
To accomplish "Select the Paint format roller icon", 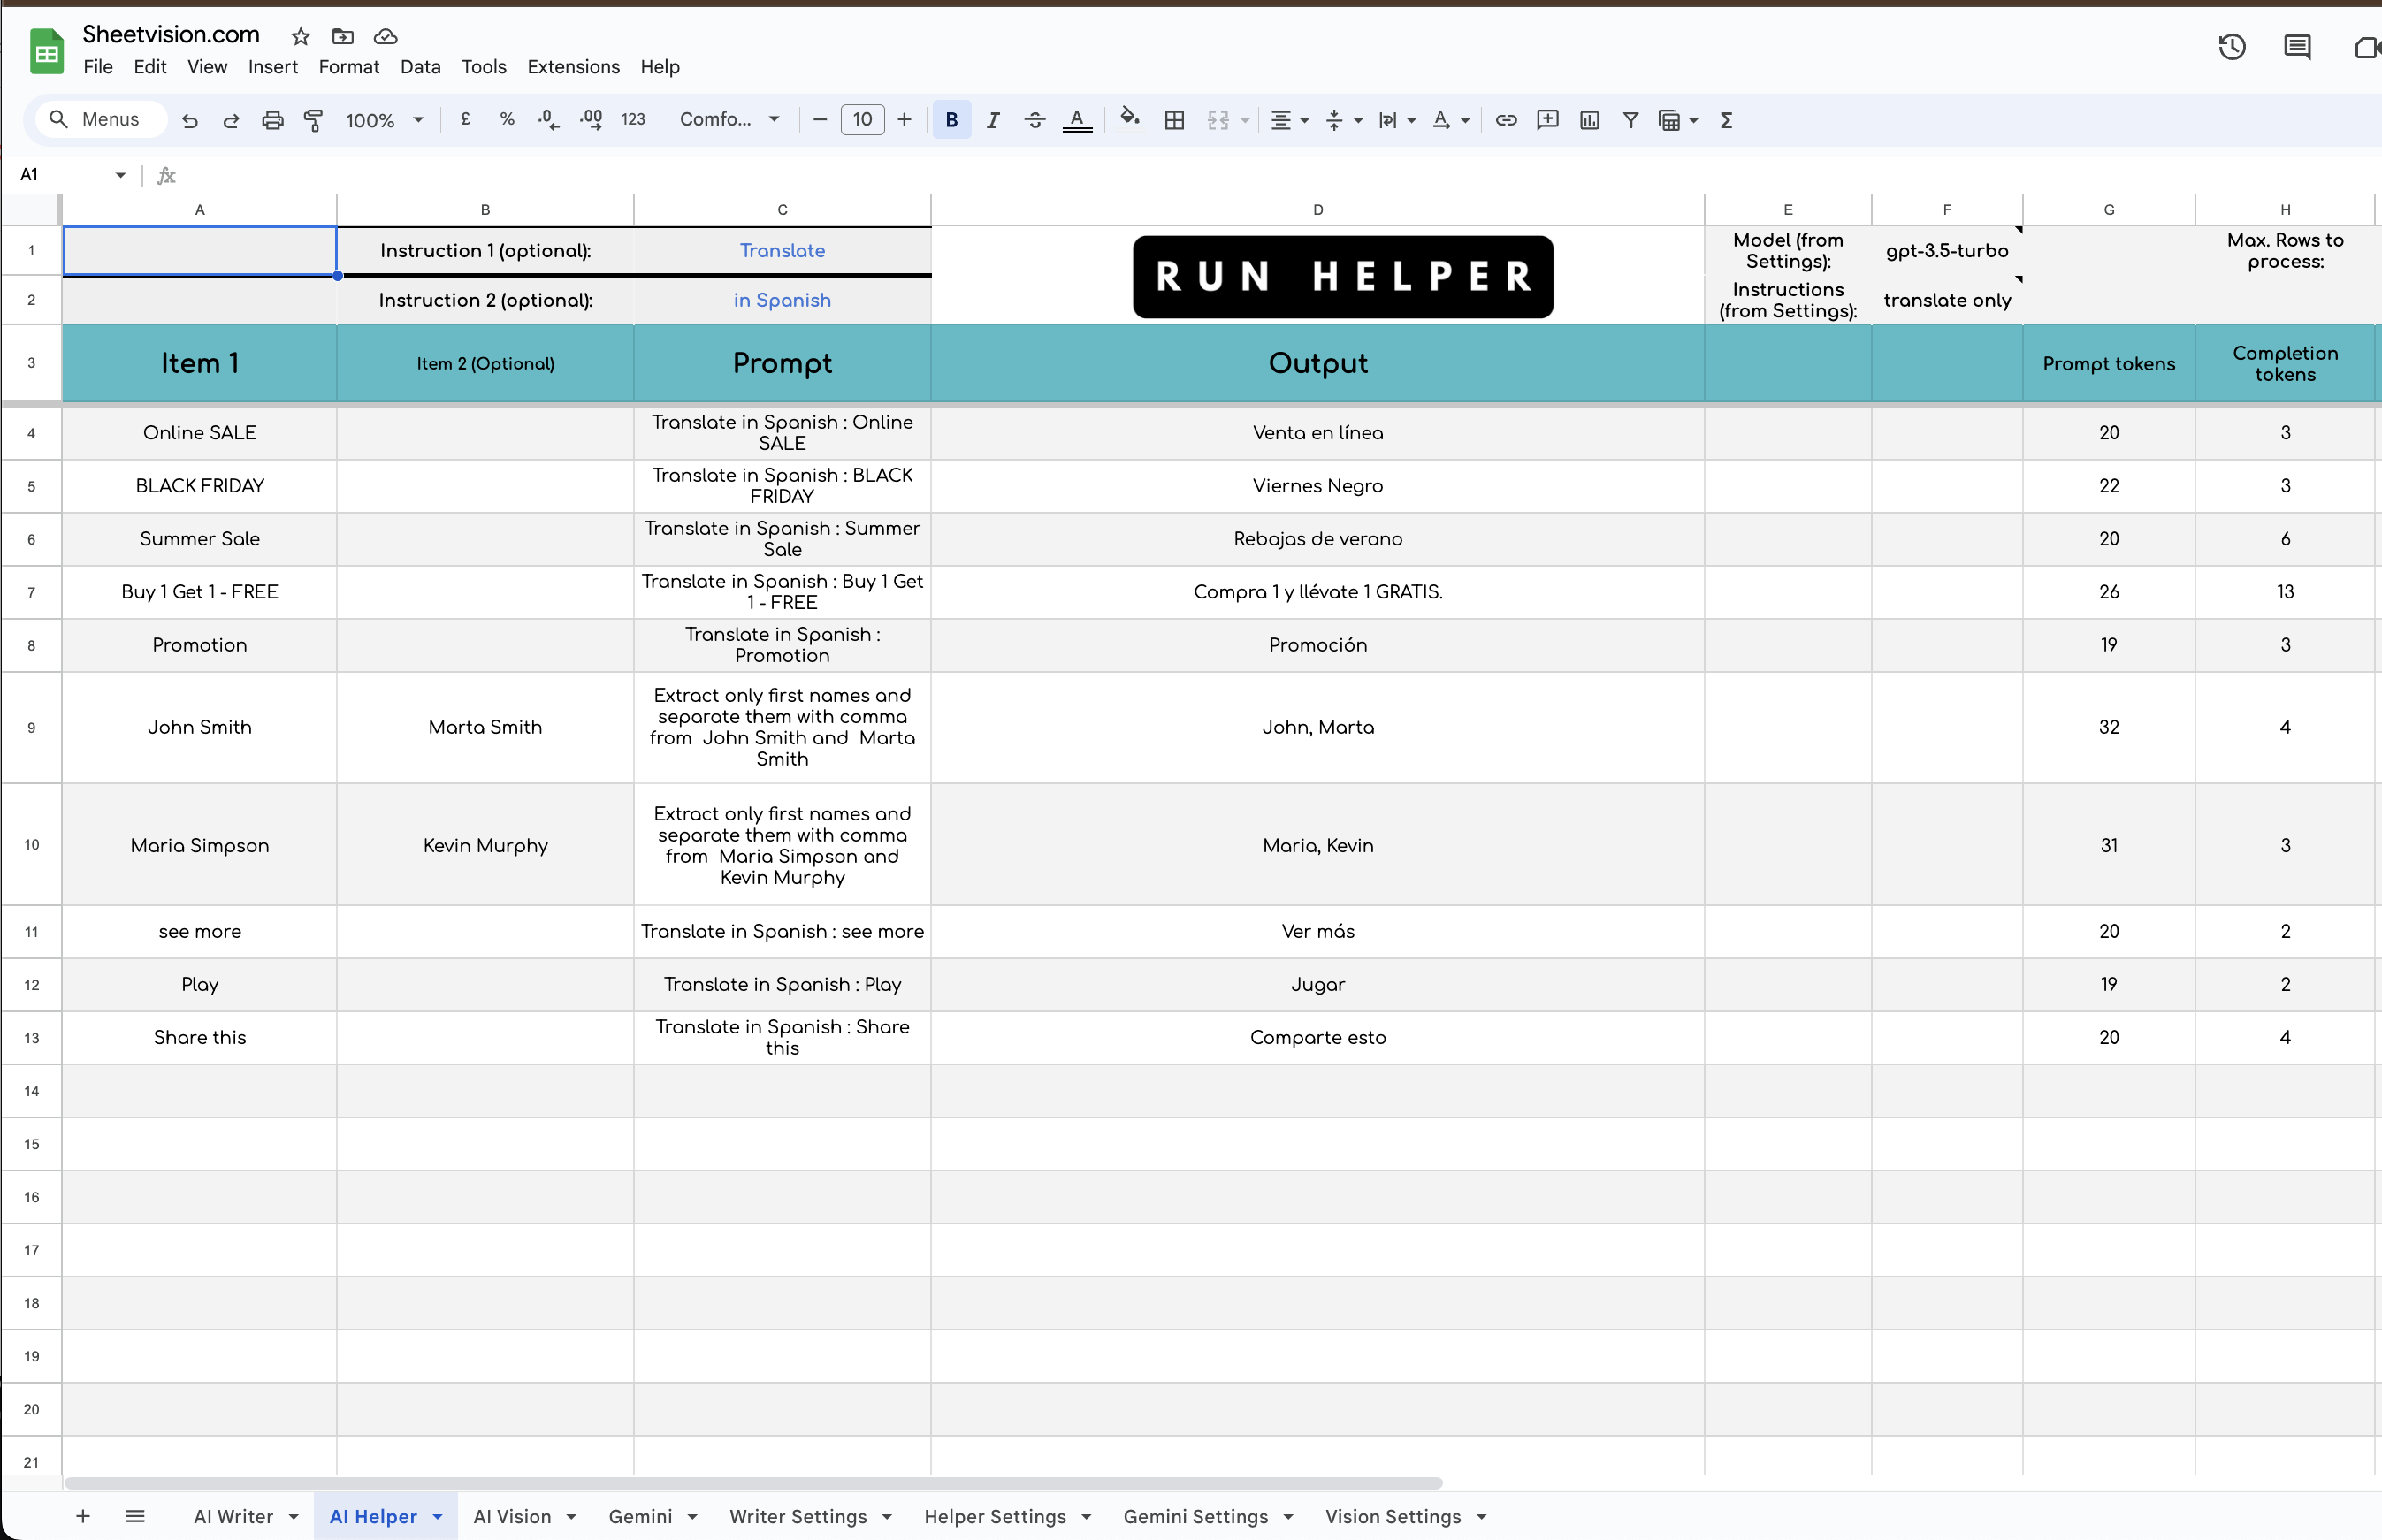I will (x=313, y=120).
